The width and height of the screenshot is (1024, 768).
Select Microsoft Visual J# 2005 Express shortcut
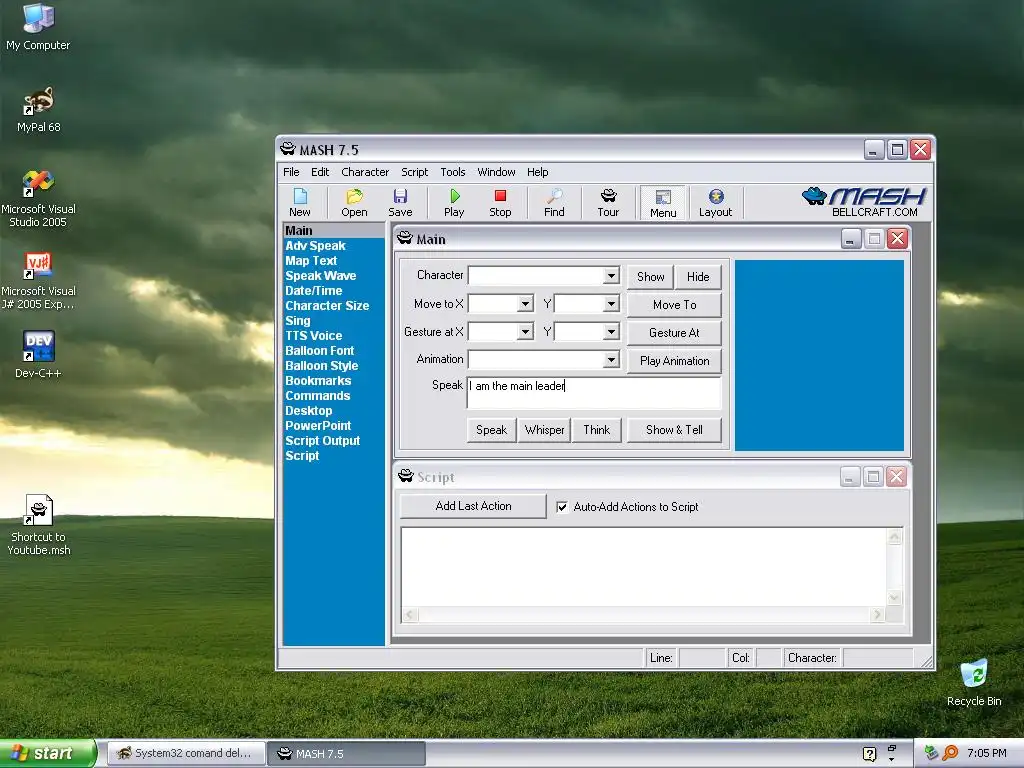(38, 281)
